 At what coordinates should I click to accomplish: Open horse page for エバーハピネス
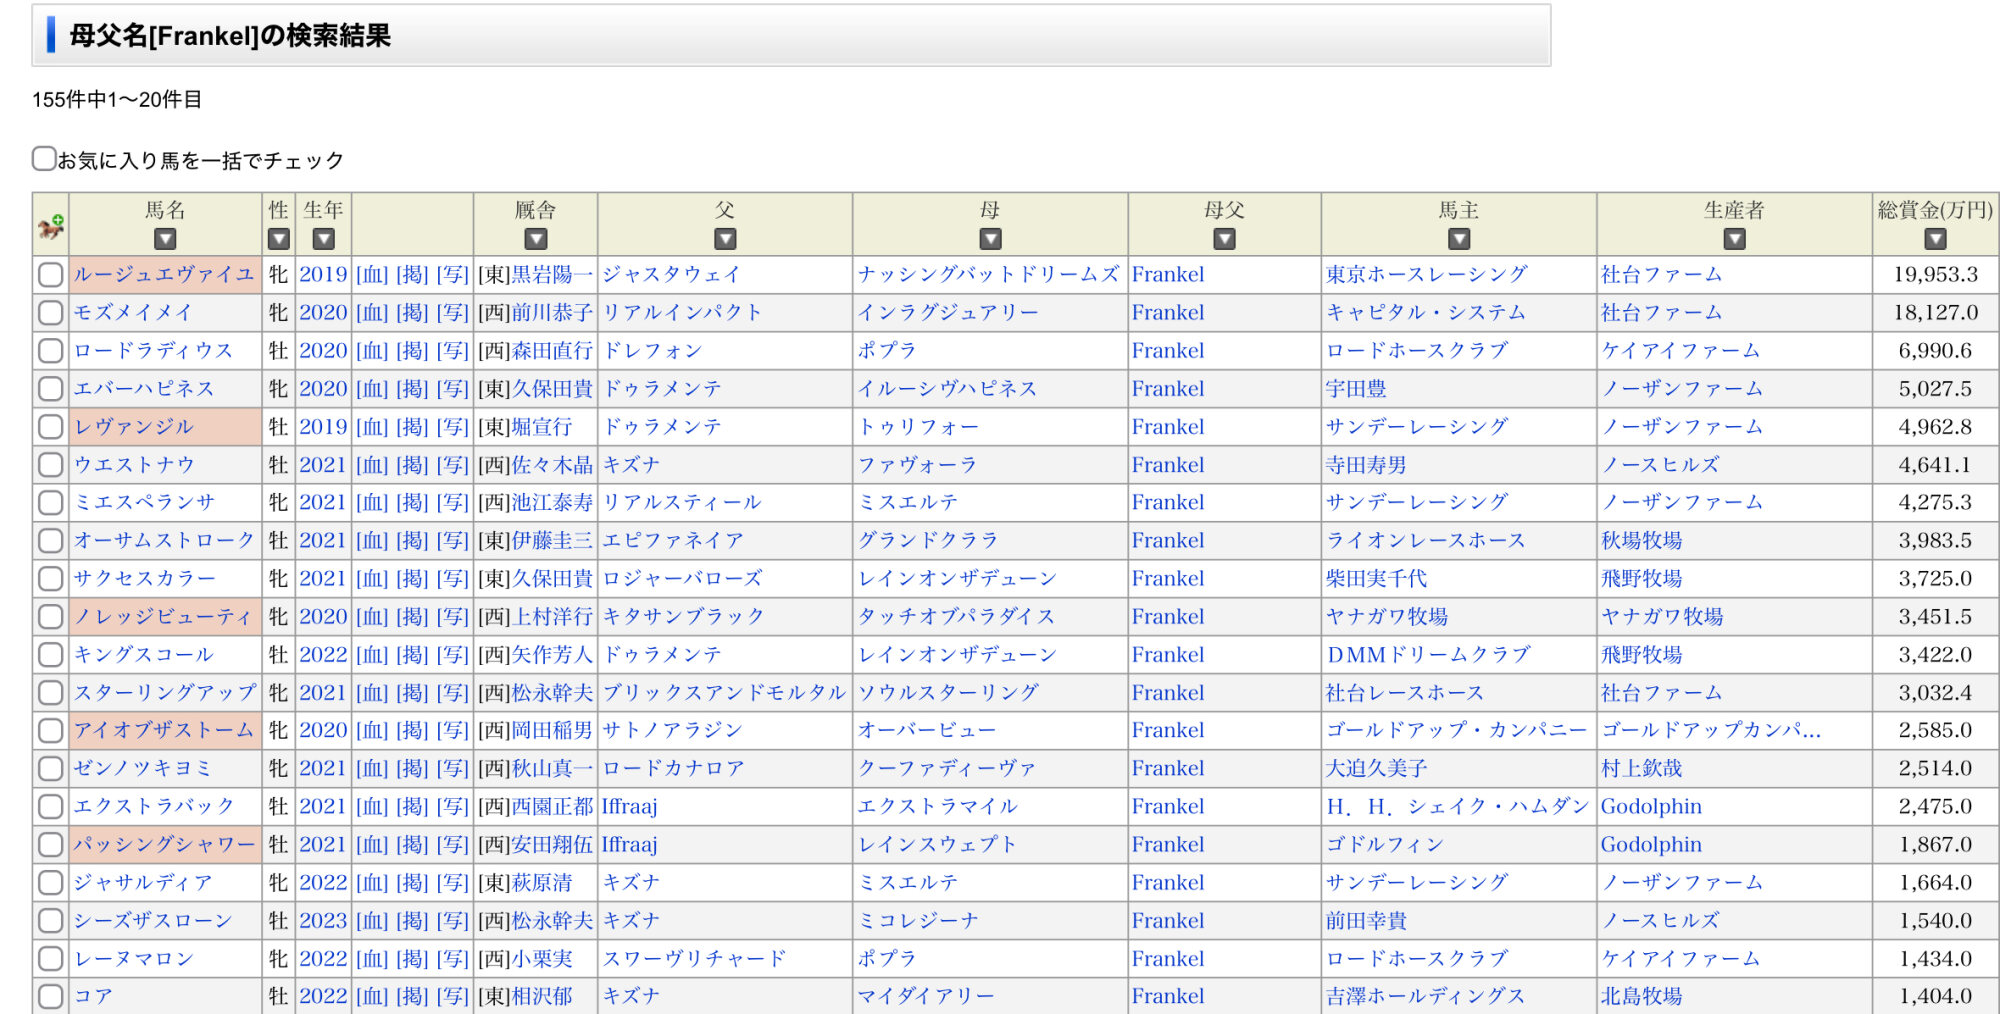coord(144,388)
